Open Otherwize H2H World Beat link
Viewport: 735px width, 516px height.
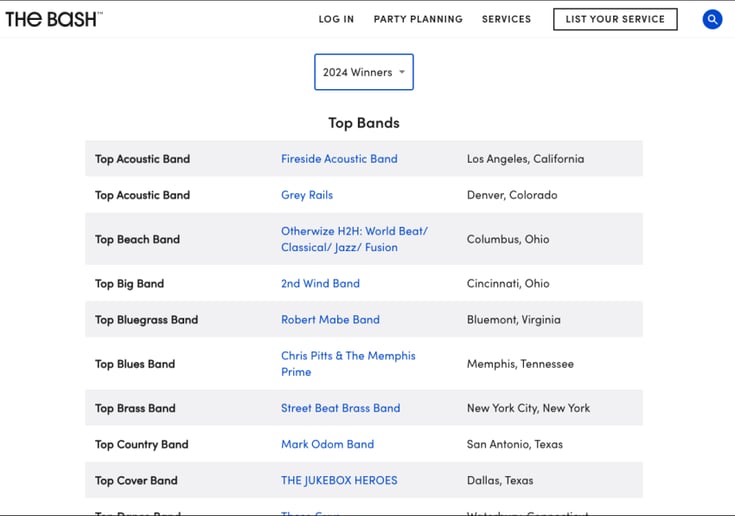click(354, 239)
